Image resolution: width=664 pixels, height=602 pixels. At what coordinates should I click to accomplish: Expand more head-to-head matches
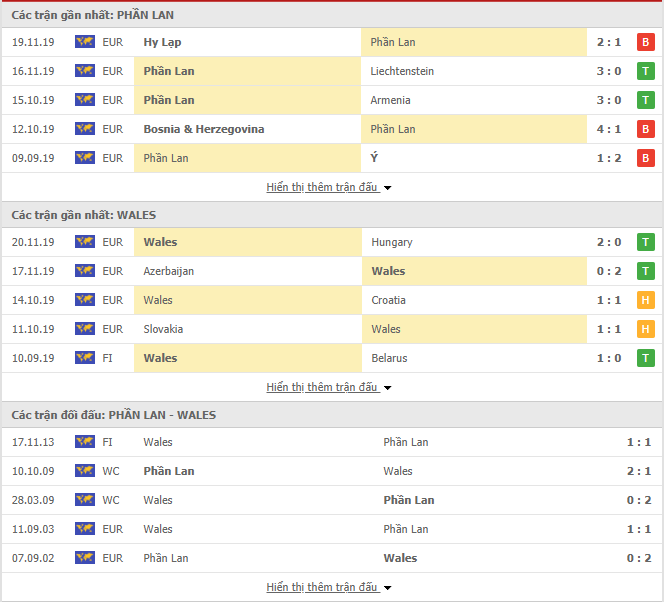pos(329,587)
